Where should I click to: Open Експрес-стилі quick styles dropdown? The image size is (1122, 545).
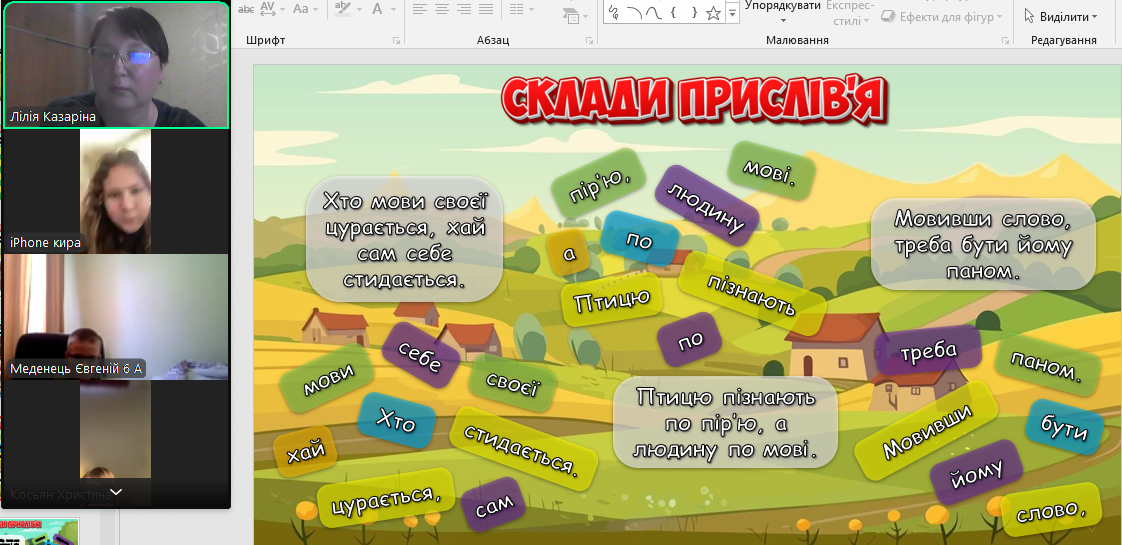850,13
